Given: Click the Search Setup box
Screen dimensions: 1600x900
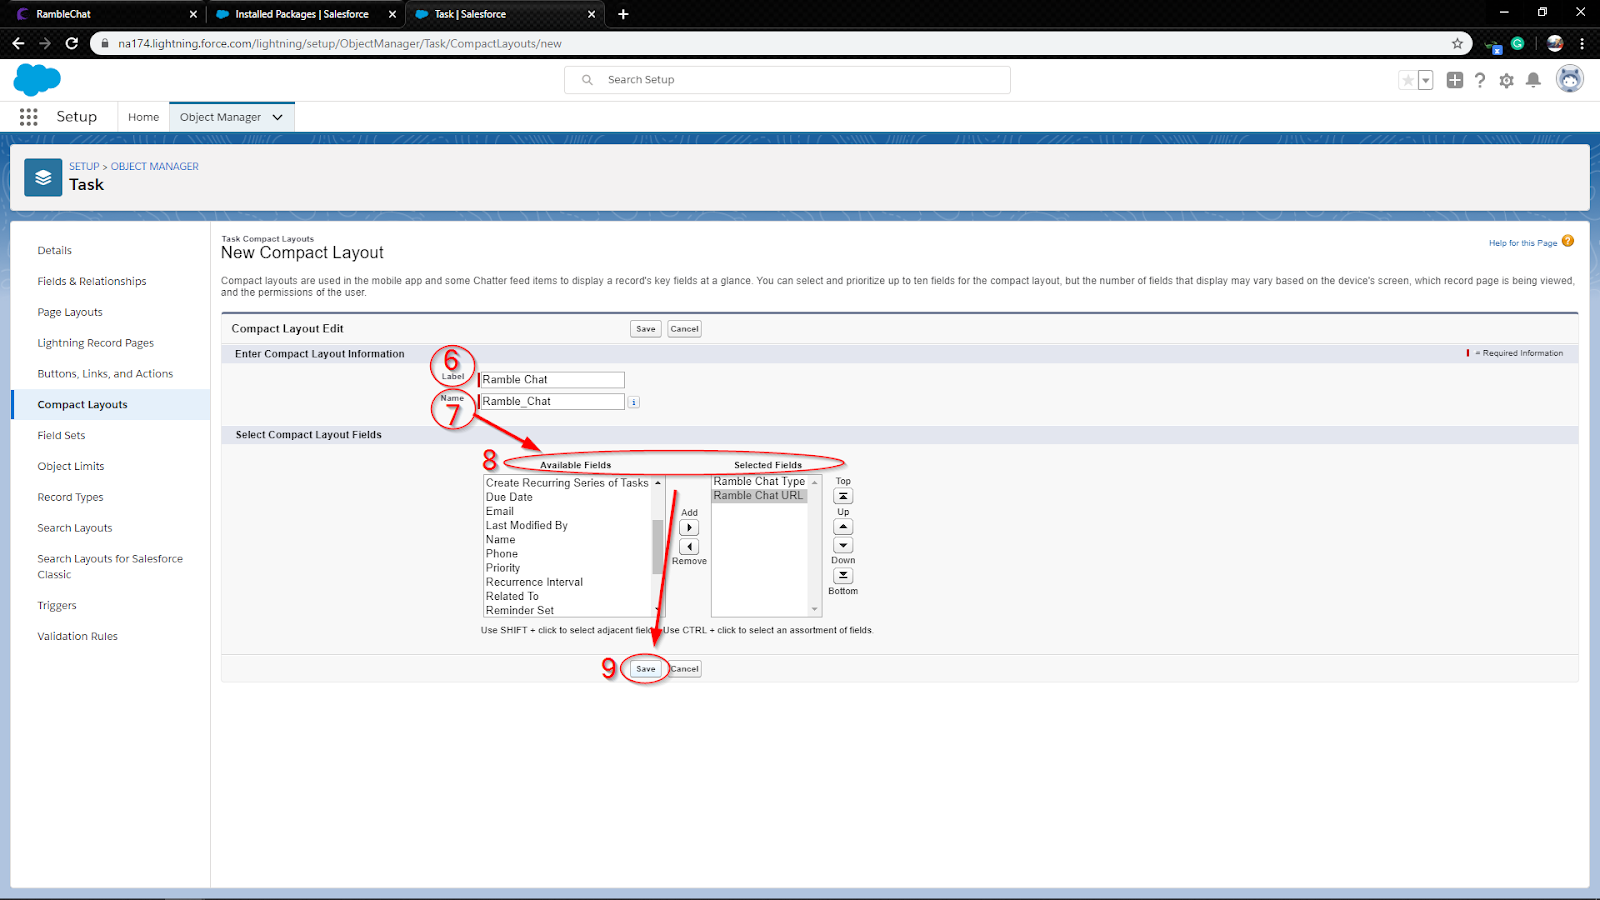Looking at the screenshot, I should click(x=787, y=80).
